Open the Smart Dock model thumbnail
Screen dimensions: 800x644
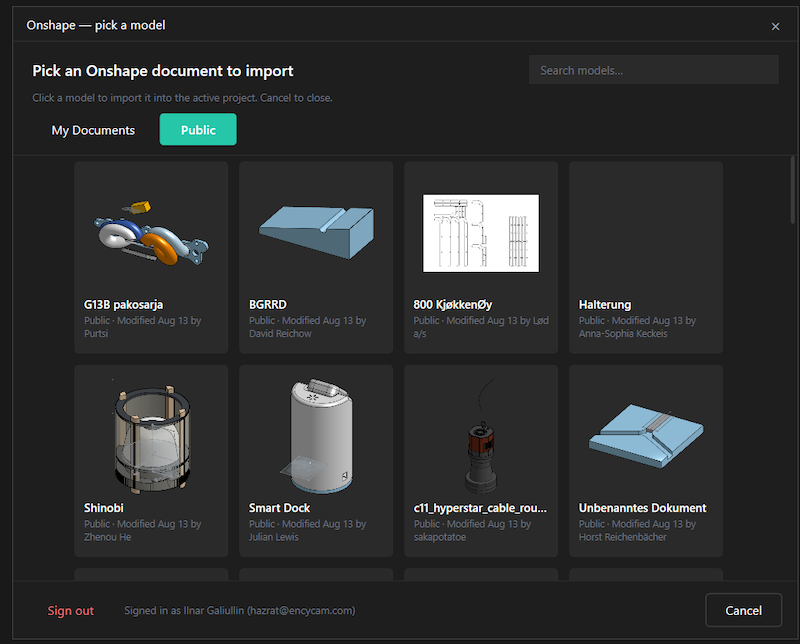(x=316, y=436)
